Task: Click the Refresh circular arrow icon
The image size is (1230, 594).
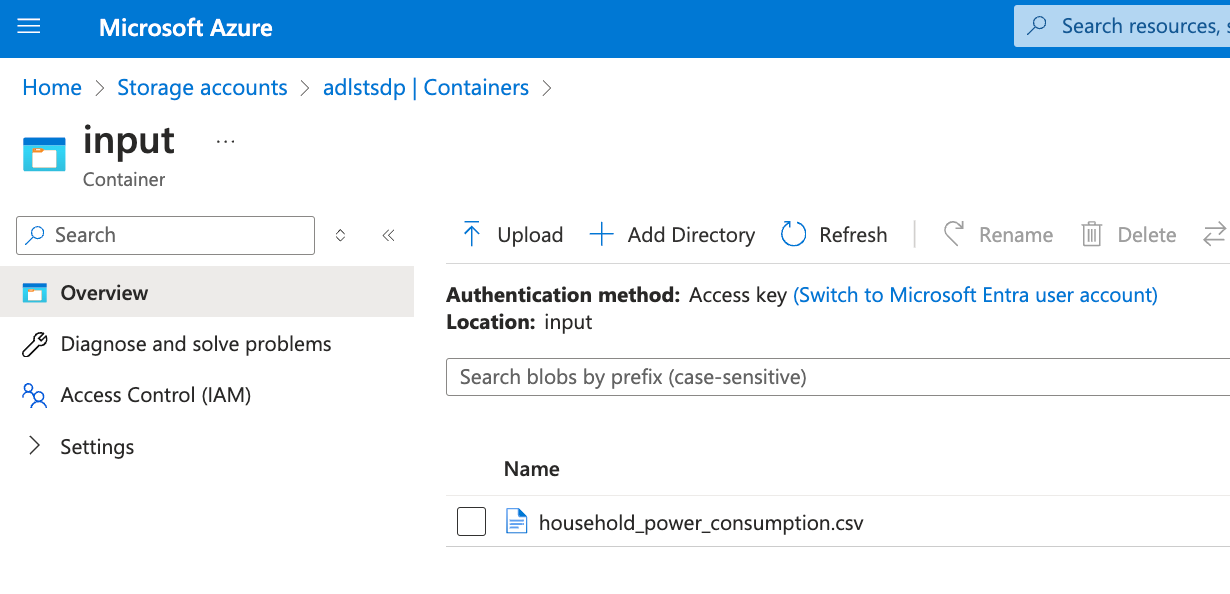Action: coord(793,235)
